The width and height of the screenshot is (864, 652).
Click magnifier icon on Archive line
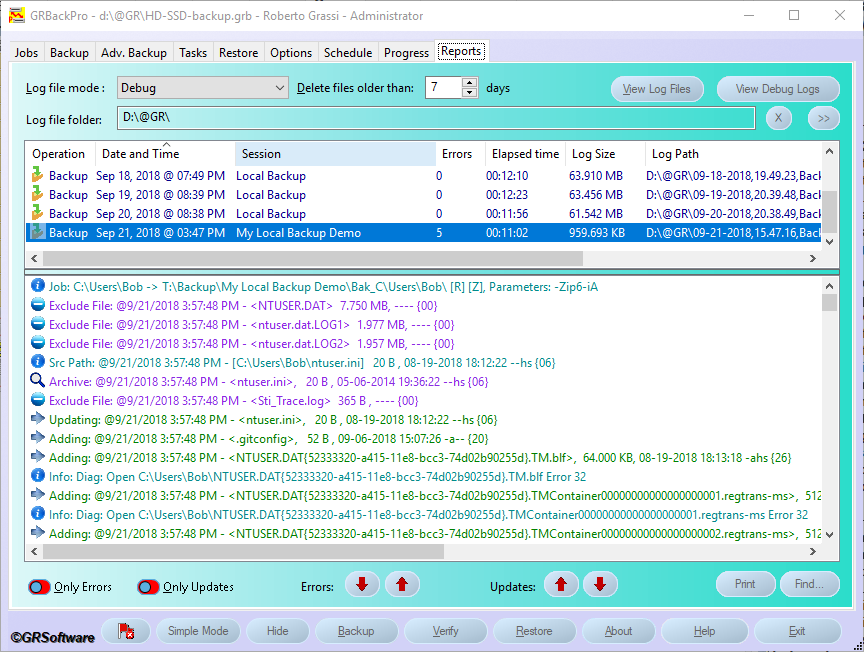pos(37,380)
